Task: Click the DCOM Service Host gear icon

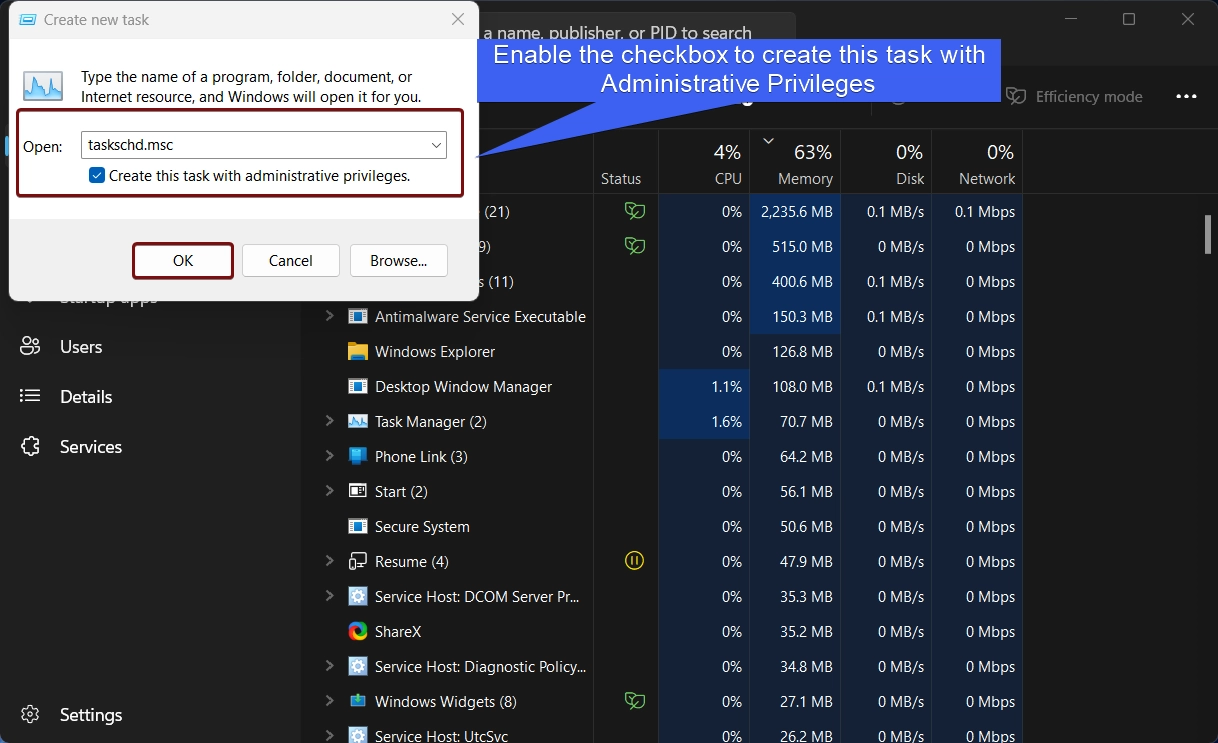Action: 358,596
